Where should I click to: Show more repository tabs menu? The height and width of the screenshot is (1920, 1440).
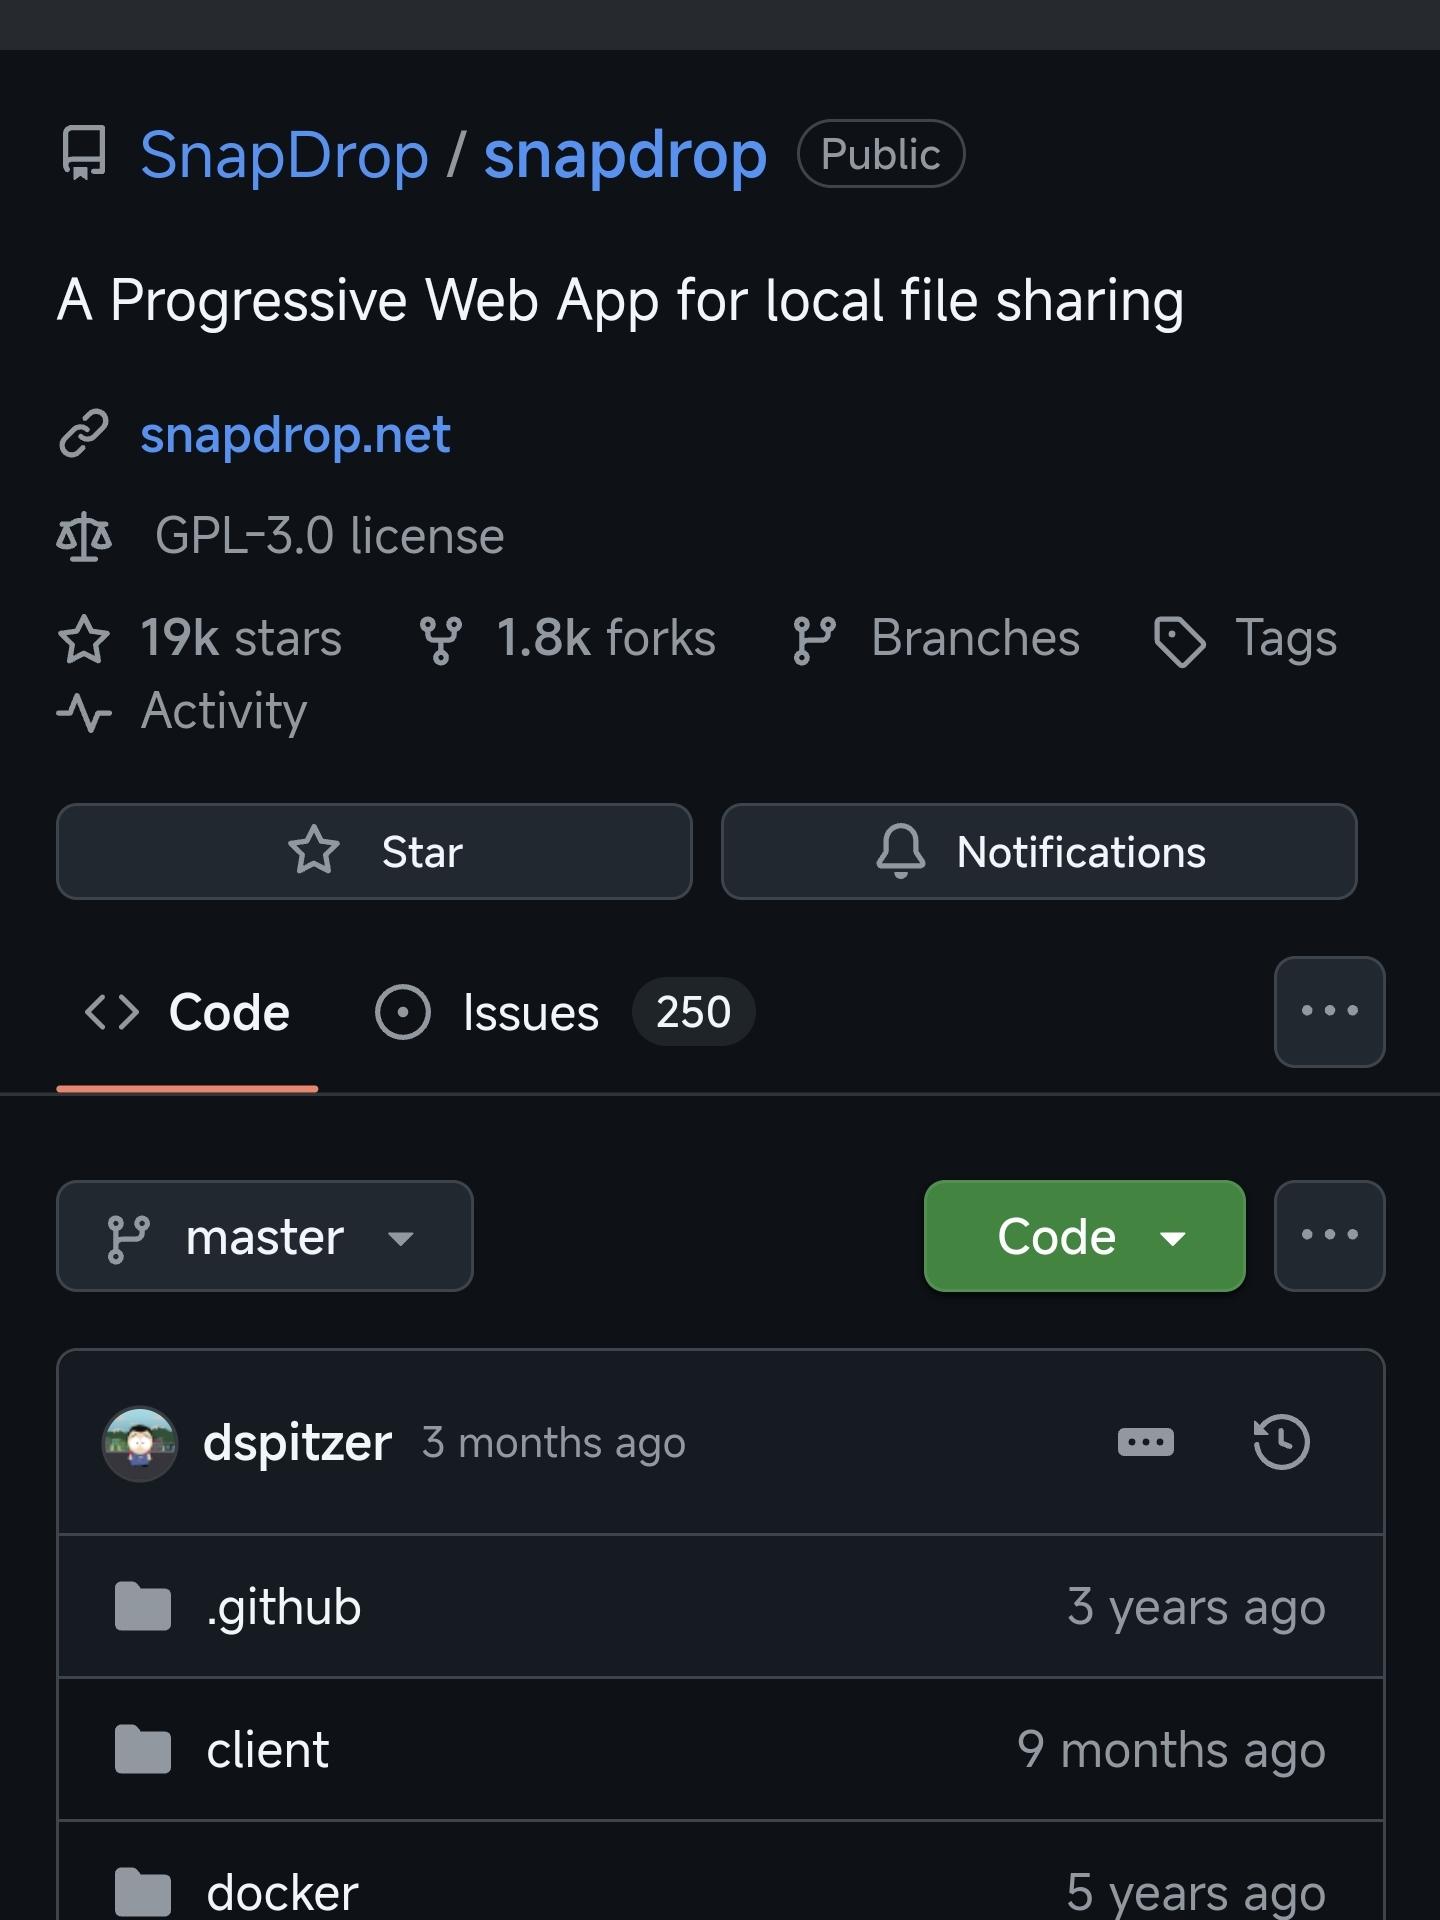[x=1329, y=1012]
